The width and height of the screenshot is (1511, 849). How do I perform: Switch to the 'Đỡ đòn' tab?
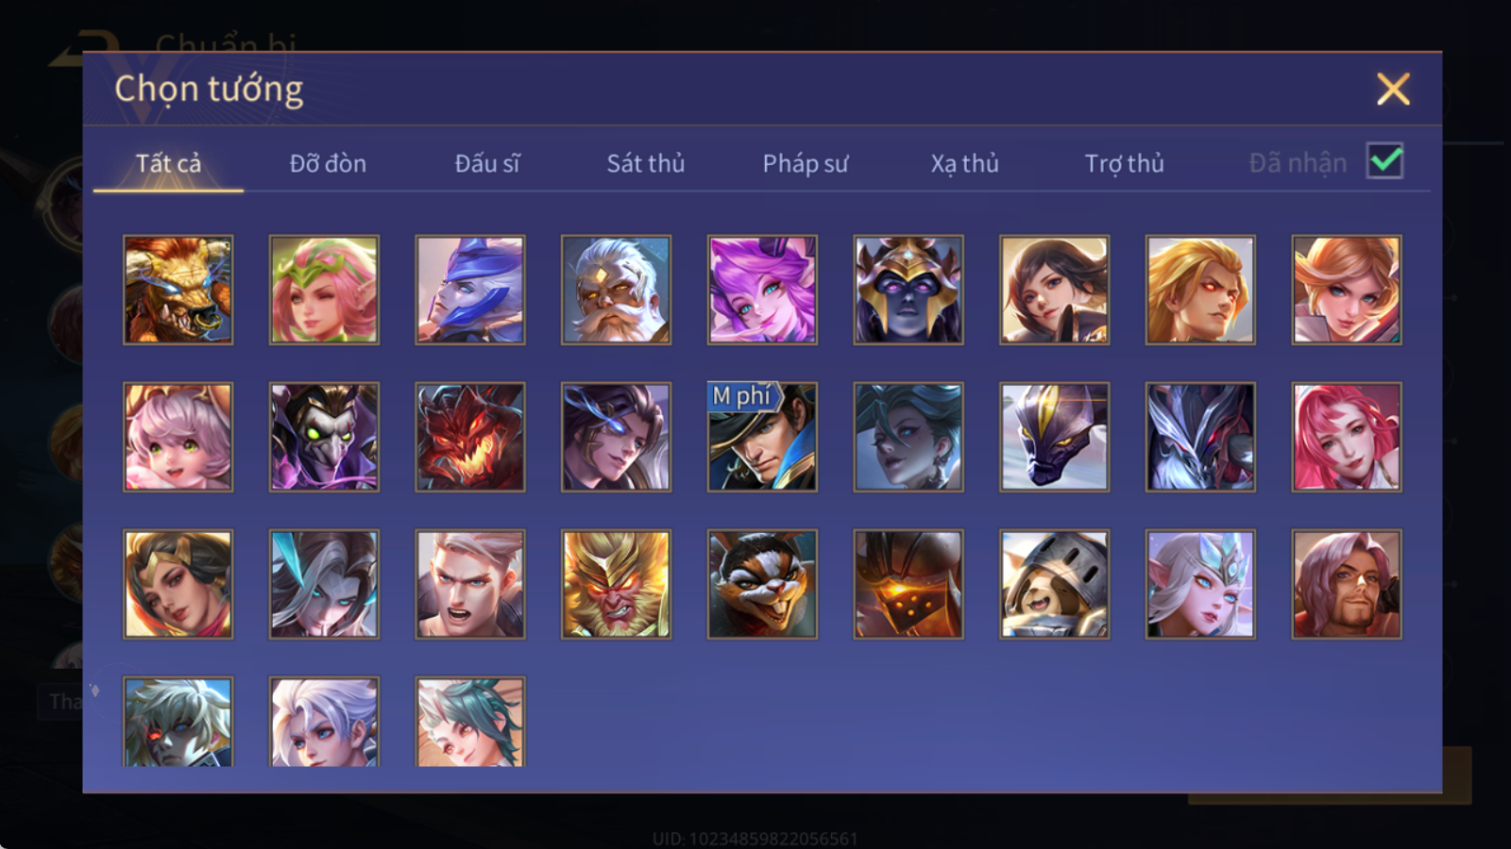pos(328,163)
